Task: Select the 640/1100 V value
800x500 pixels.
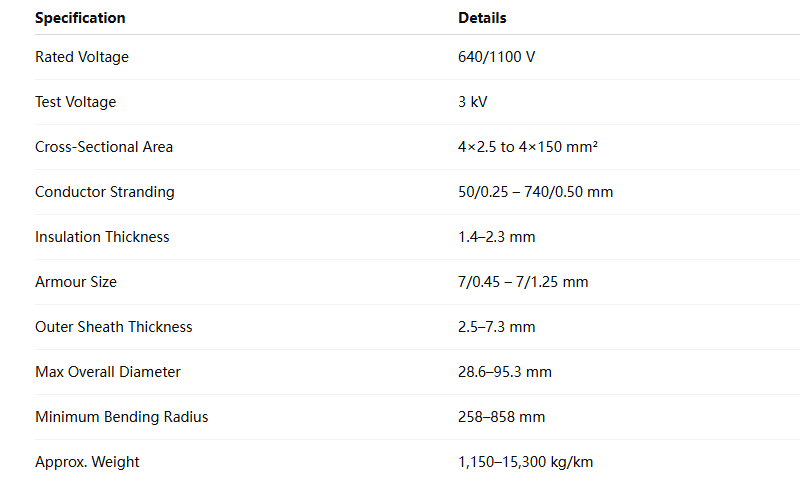Action: click(496, 57)
